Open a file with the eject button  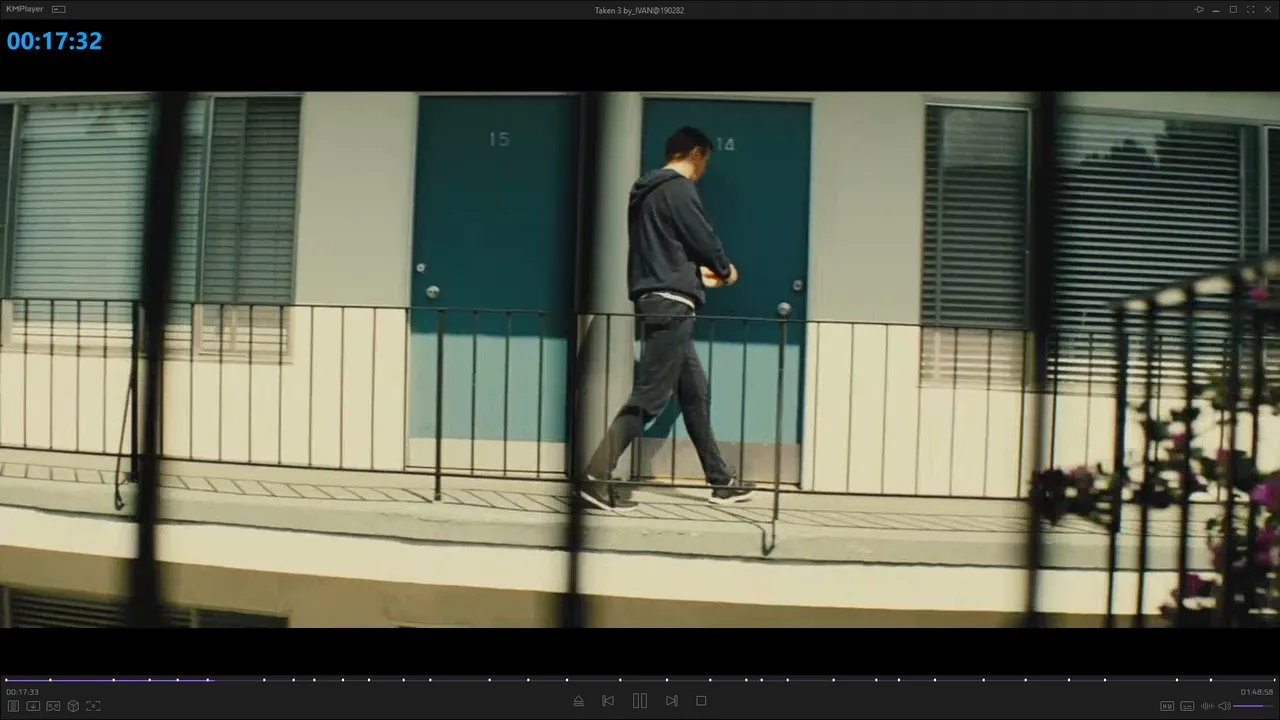coord(578,701)
